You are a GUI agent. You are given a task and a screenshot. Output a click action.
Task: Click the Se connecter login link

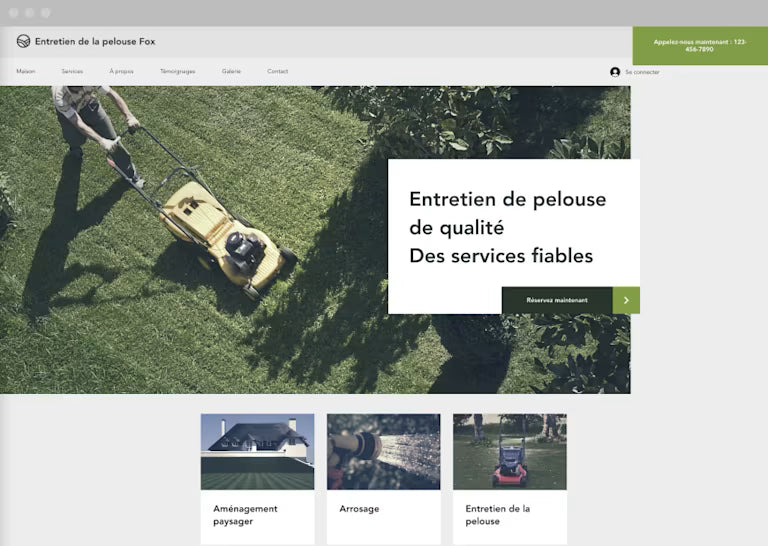point(642,72)
